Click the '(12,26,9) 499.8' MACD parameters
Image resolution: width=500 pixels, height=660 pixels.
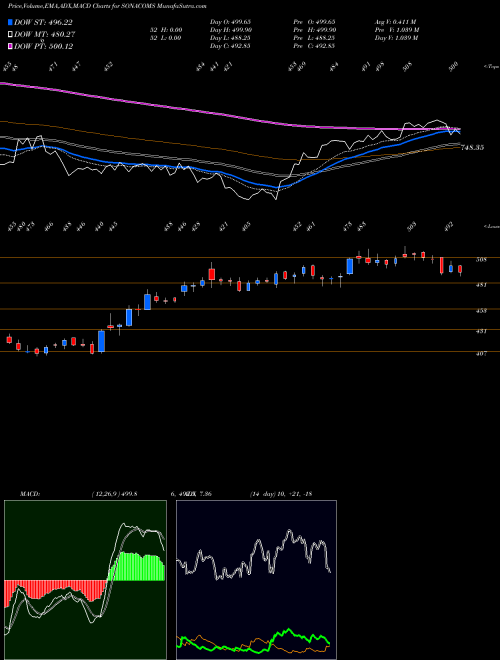tap(114, 494)
